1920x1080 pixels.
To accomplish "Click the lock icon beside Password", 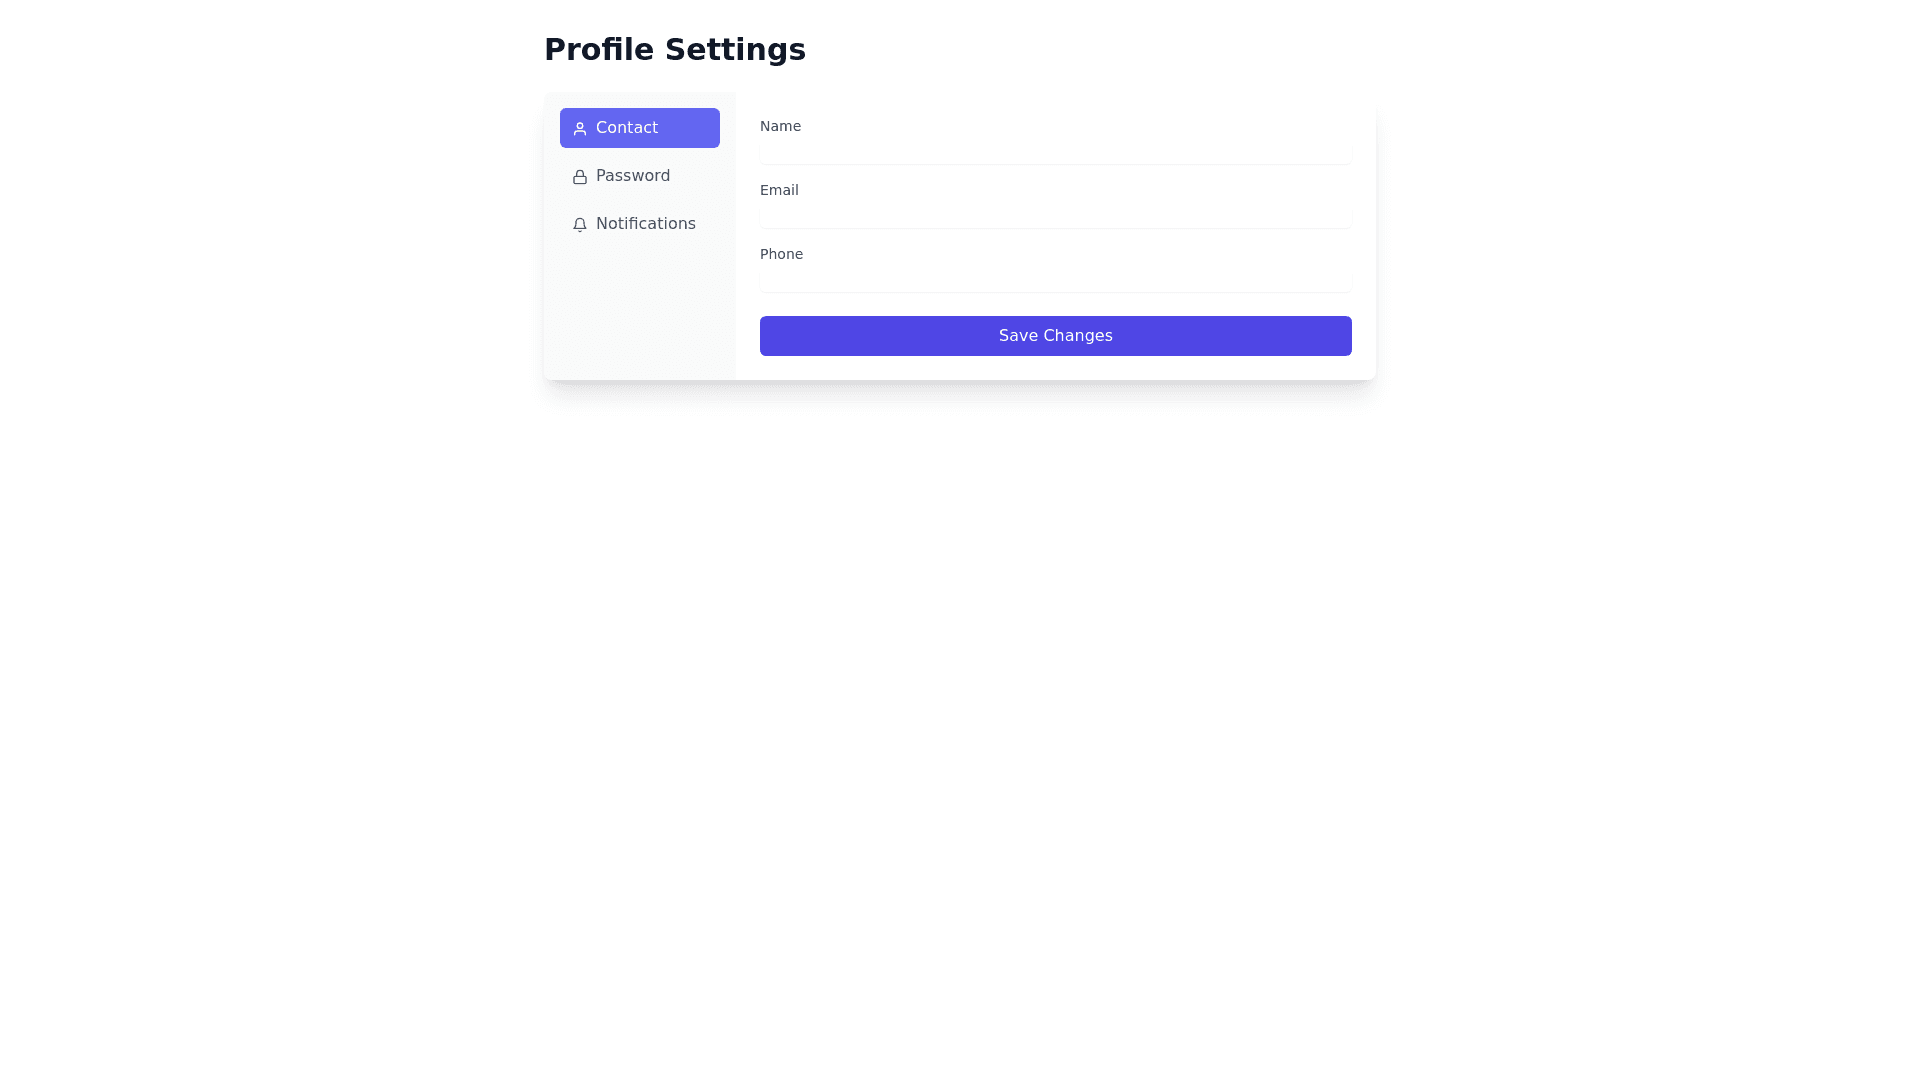I will (579, 176).
